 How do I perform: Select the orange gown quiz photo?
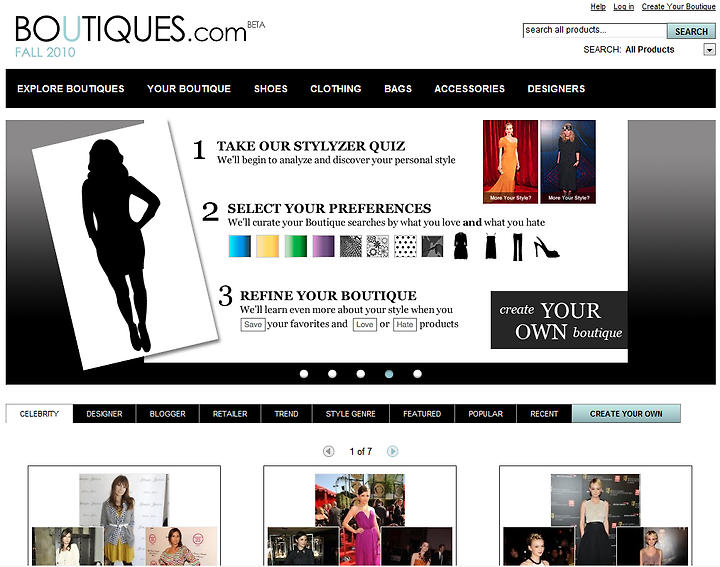(x=510, y=162)
